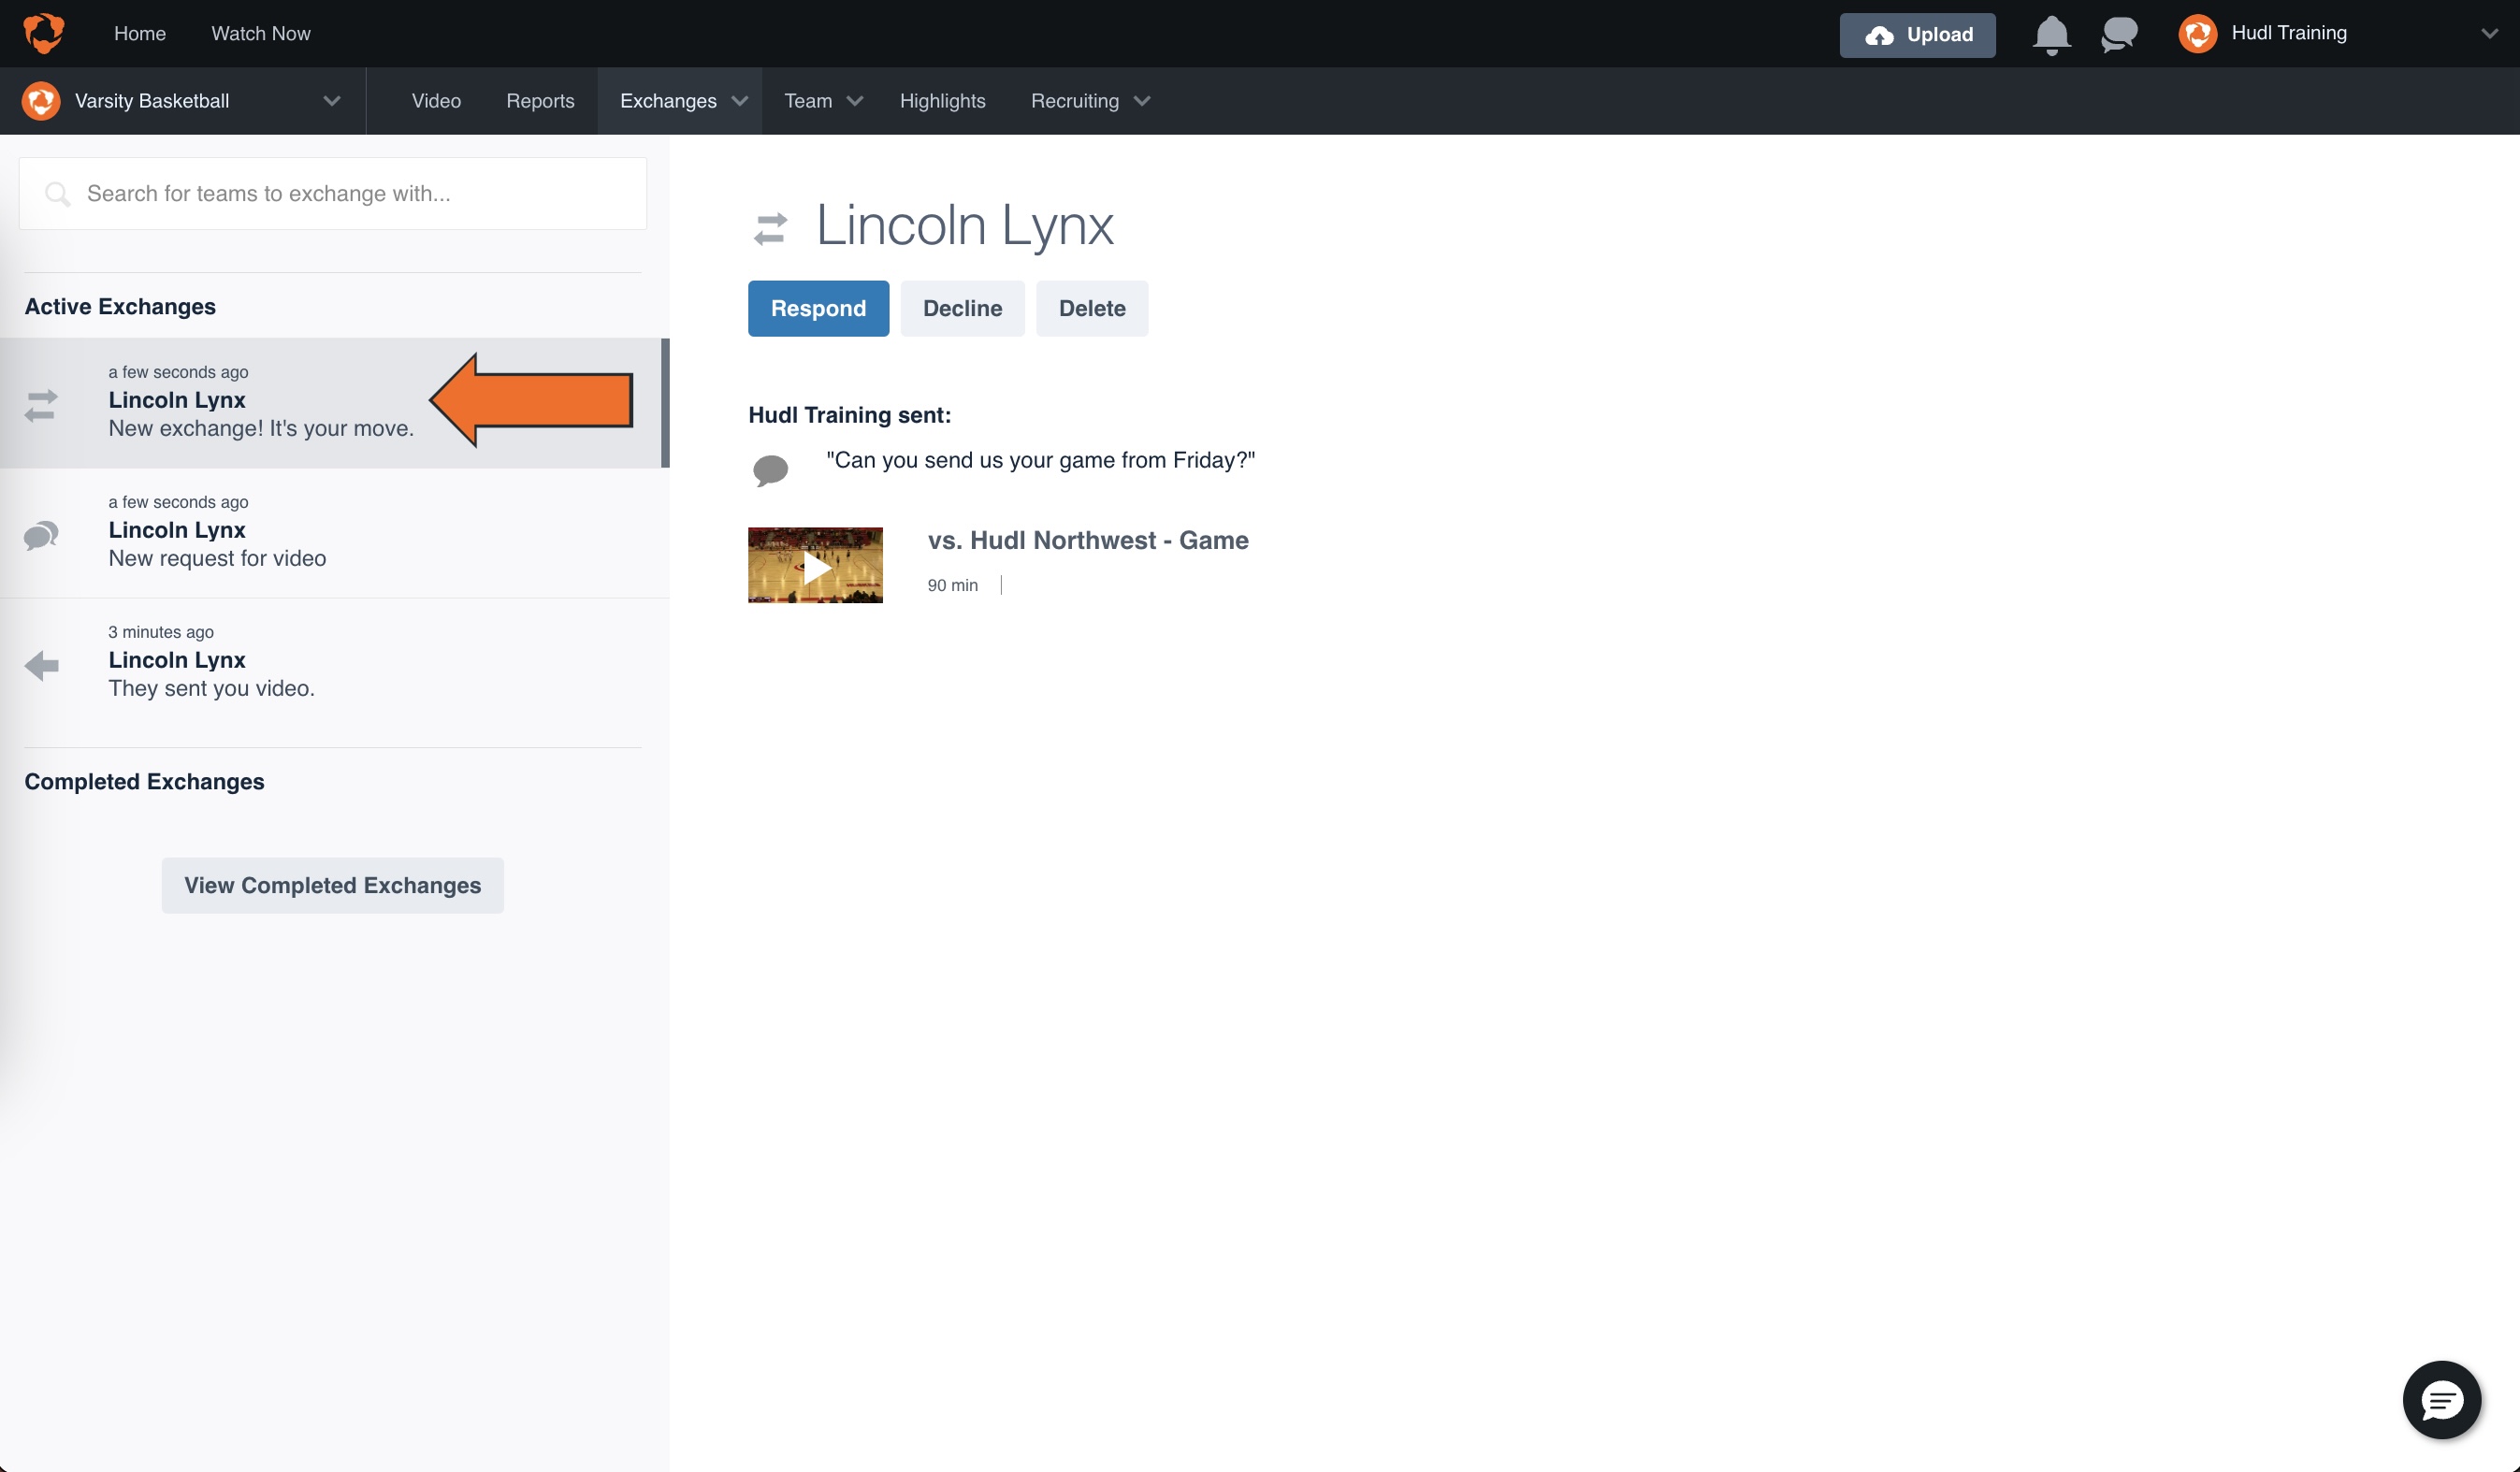Expand the Recruiting menu chevron
This screenshot has height=1472, width=2520.
tap(1142, 101)
